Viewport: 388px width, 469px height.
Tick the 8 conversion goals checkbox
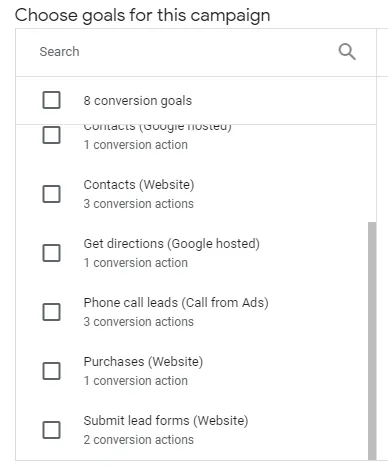tap(51, 100)
